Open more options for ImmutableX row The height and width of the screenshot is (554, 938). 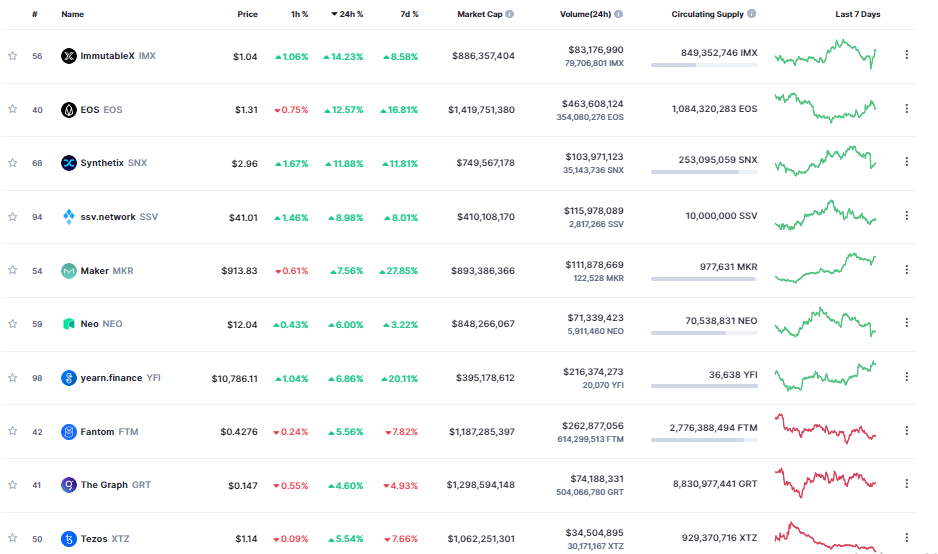pyautogui.click(x=906, y=54)
